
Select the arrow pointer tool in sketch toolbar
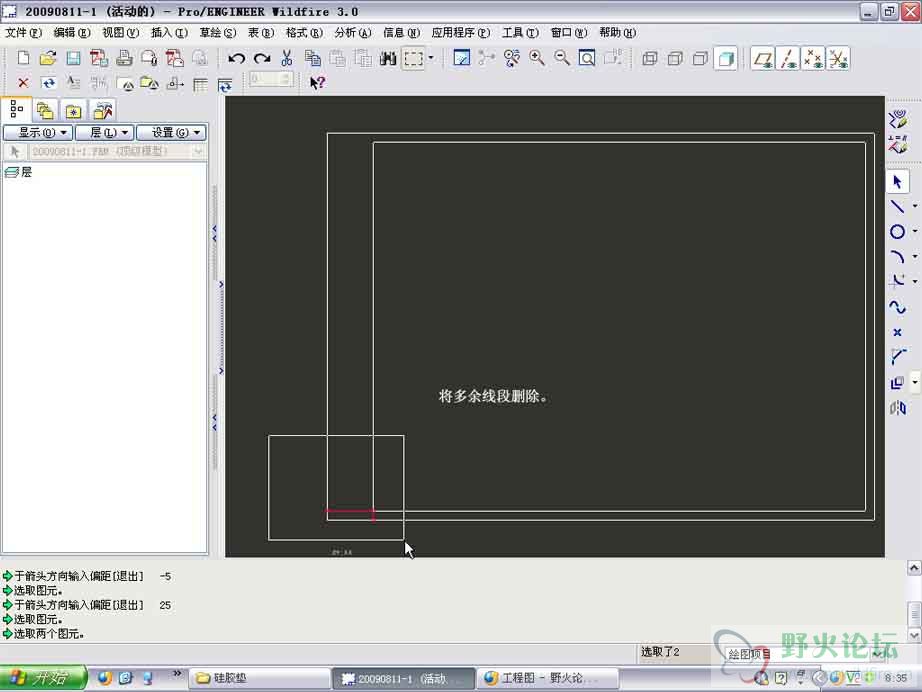tap(897, 182)
